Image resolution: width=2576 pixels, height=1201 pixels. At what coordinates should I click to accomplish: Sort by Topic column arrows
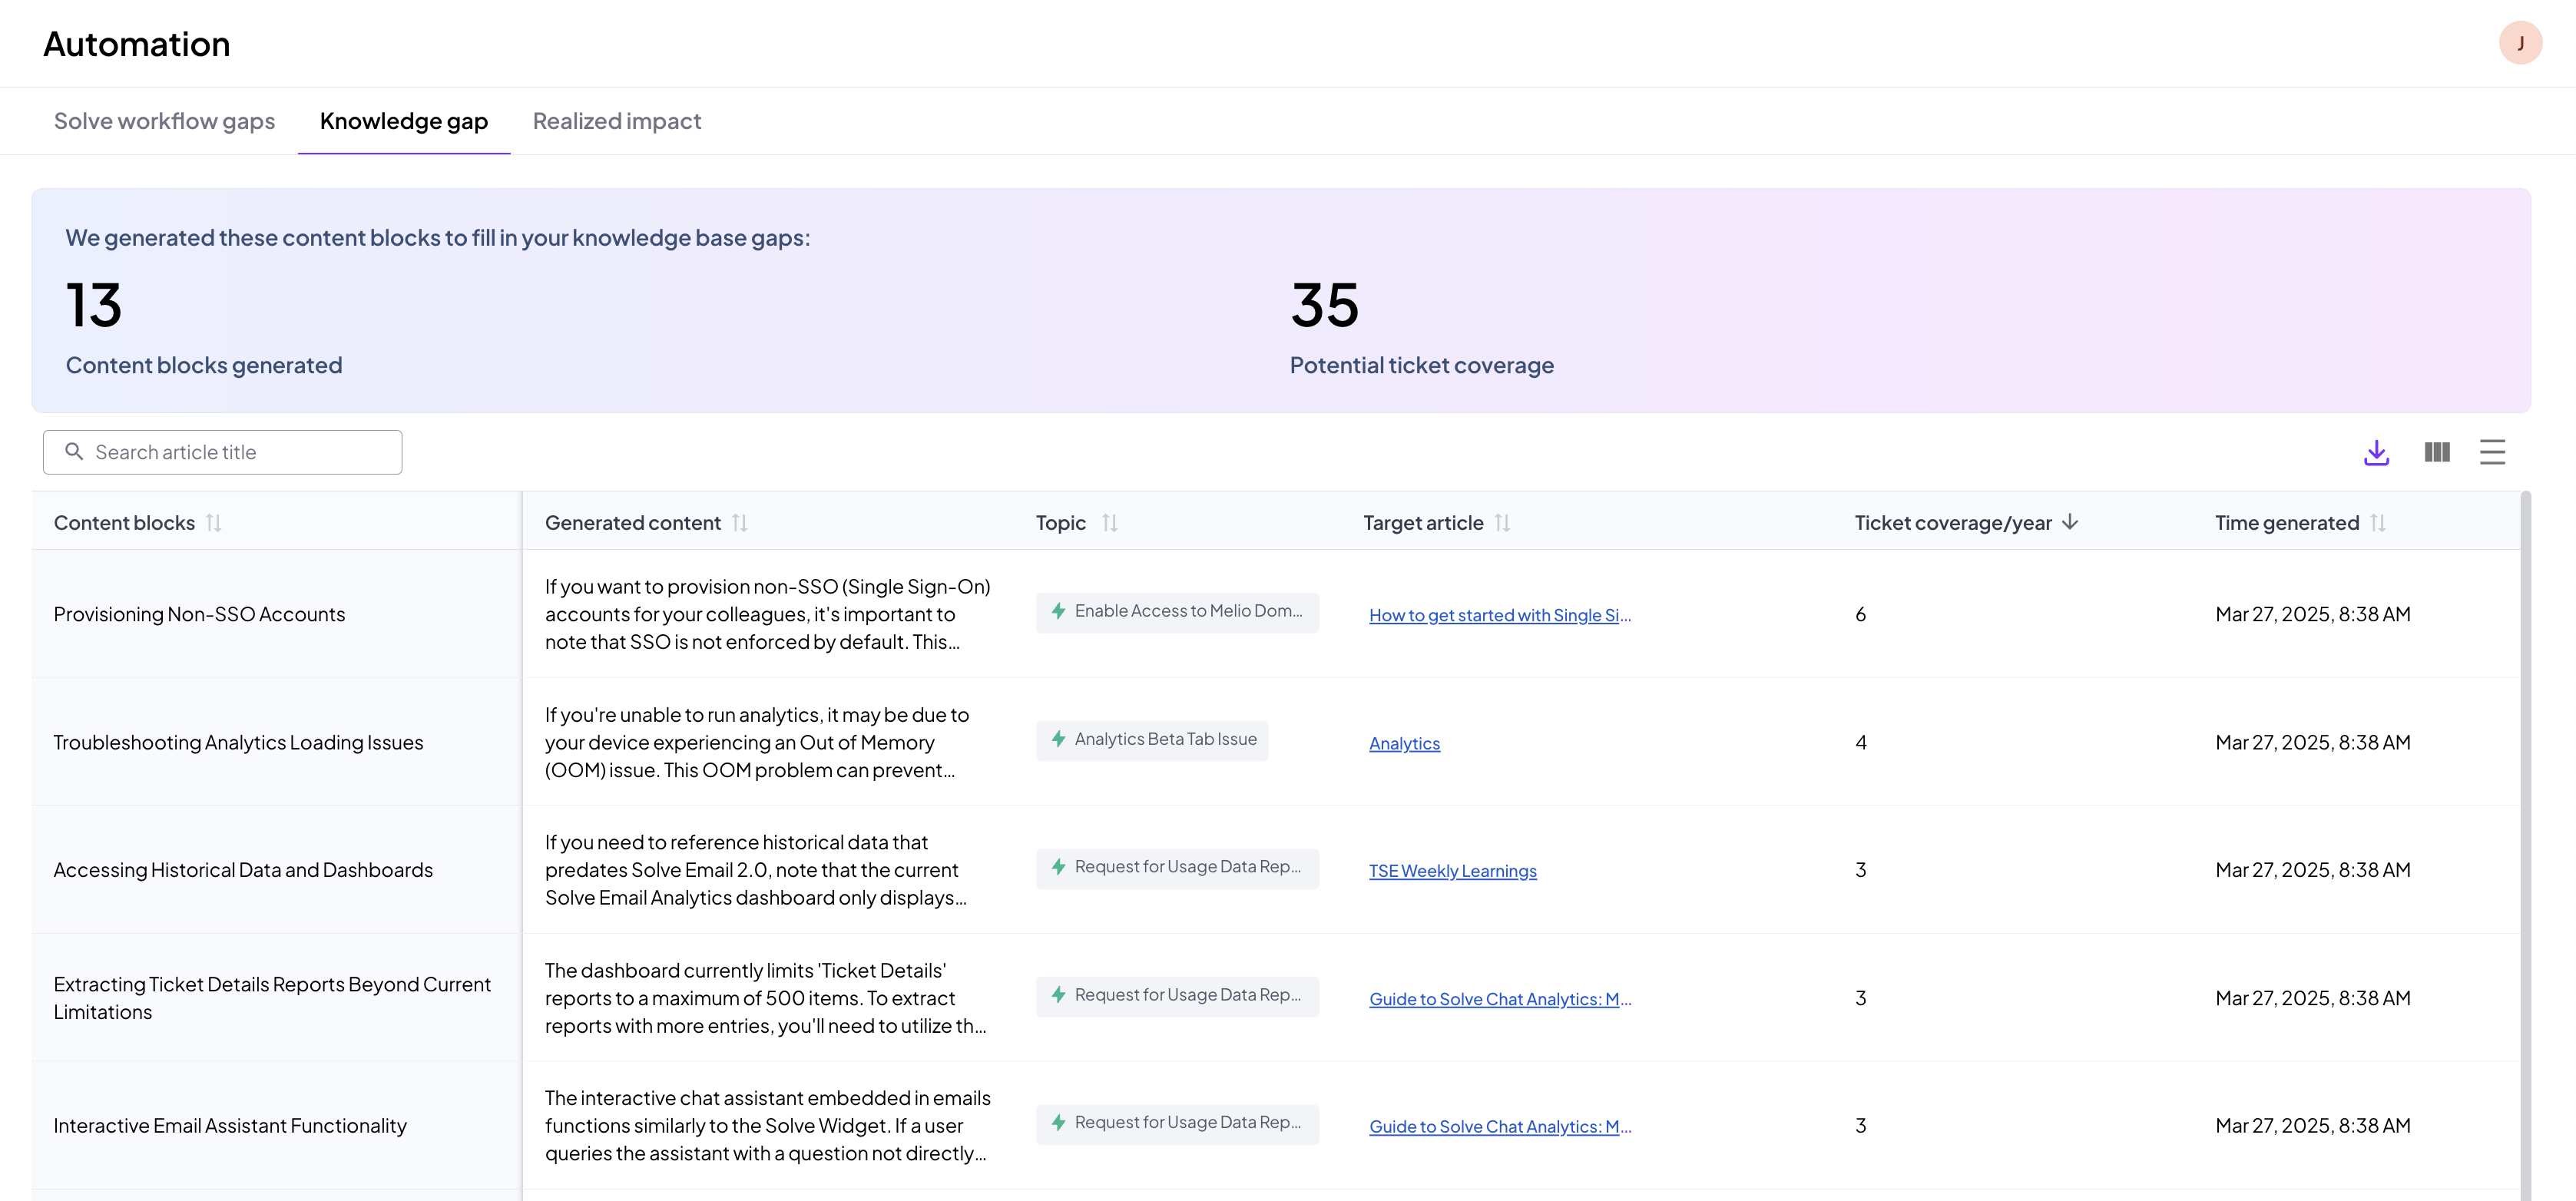1109,523
